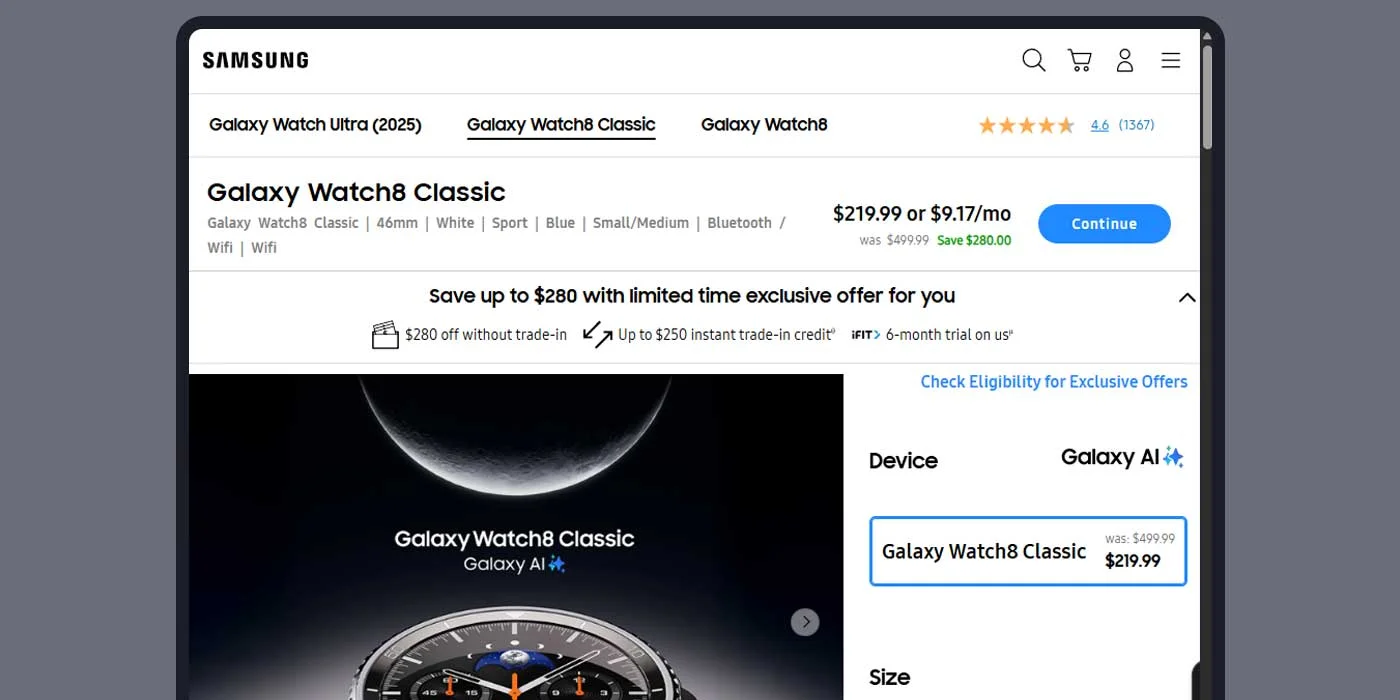The image size is (1400, 700).
Task: Click the iFIT trial logo
Action: tap(865, 335)
